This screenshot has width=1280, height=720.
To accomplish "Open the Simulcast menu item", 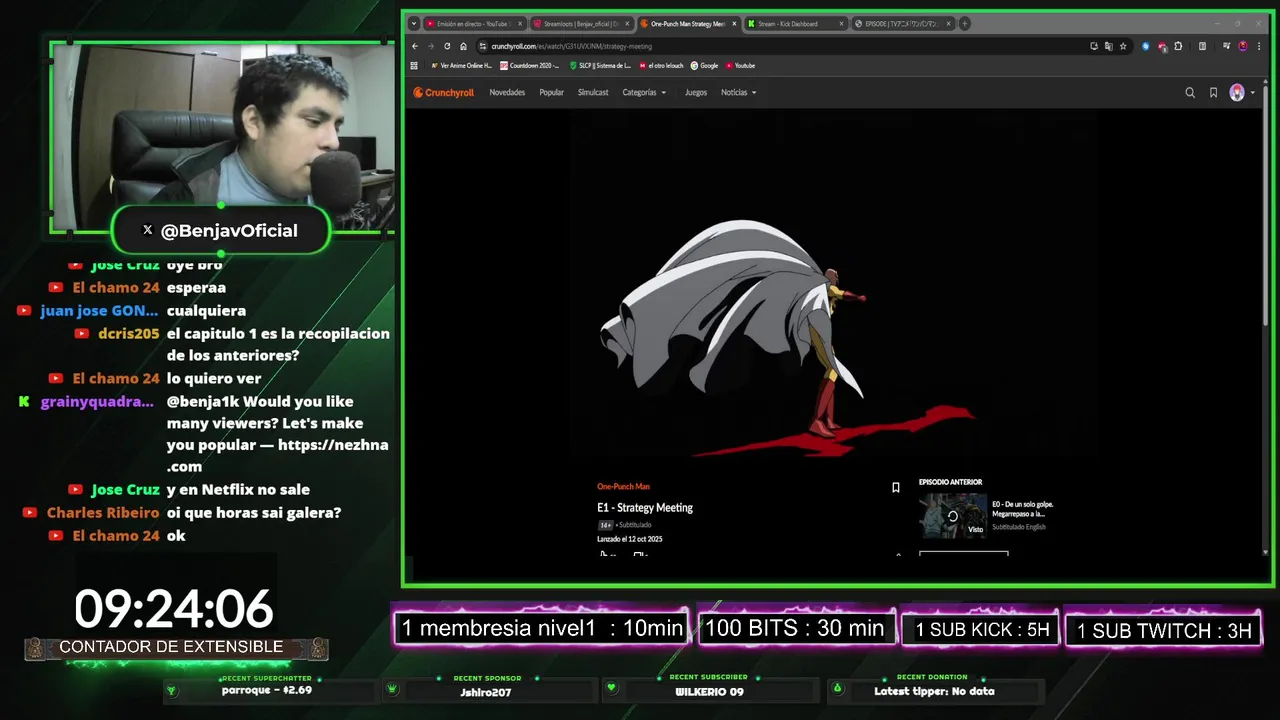I will pyautogui.click(x=593, y=93).
